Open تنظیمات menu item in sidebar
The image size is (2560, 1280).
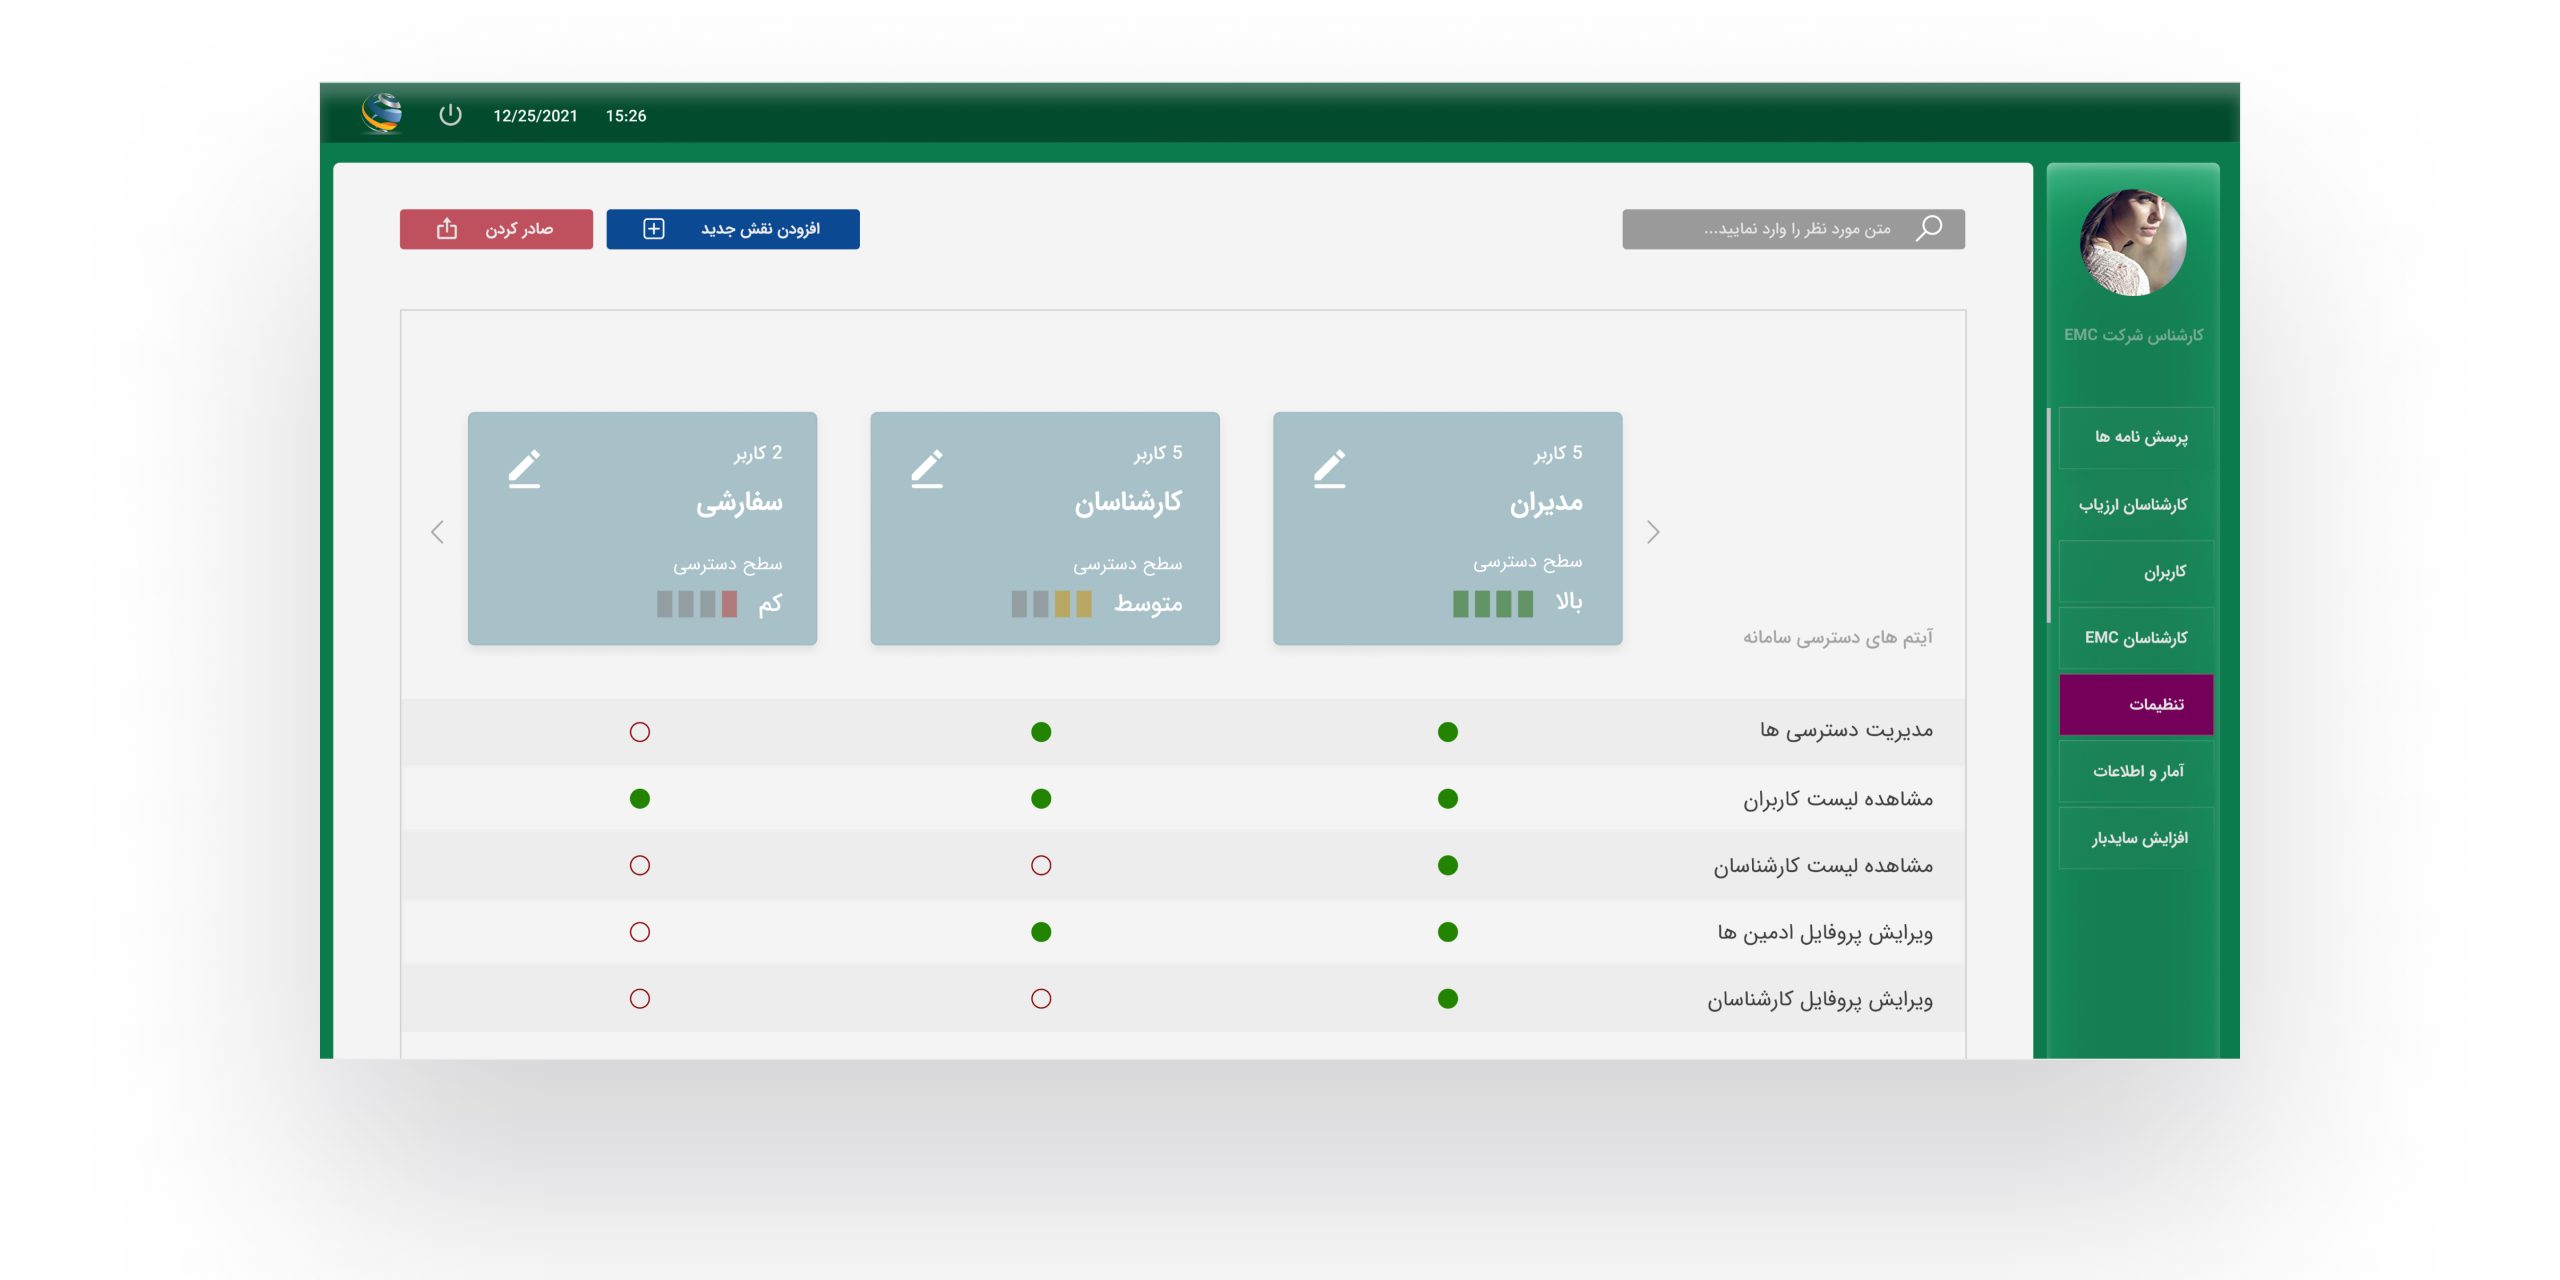pos(2136,704)
